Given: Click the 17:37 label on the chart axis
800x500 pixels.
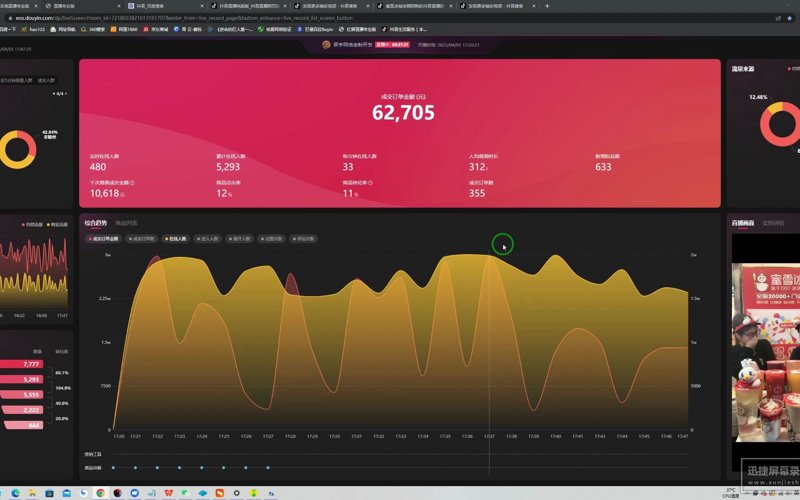Looking at the screenshot, I should point(489,436).
